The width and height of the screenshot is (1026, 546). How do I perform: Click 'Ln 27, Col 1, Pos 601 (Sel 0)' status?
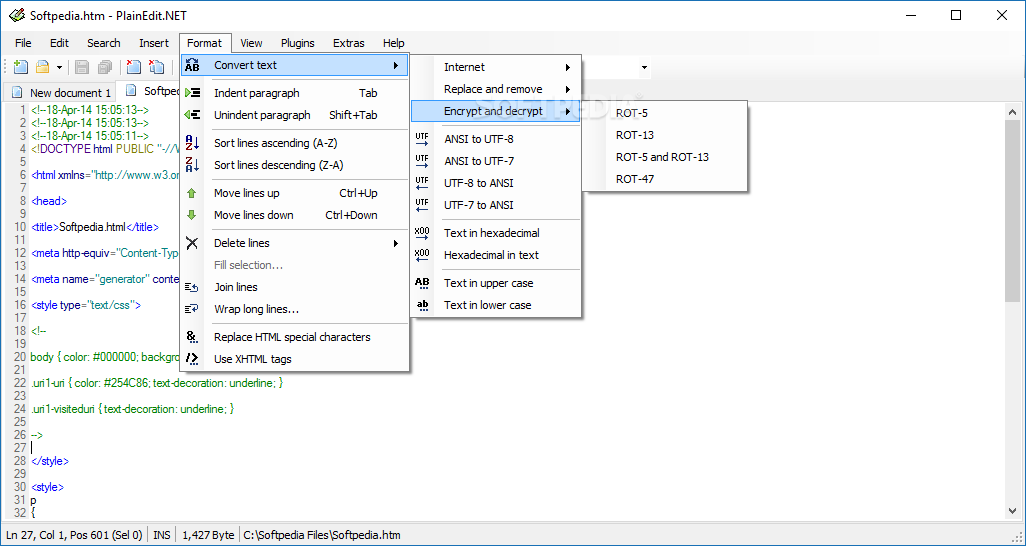tap(74, 535)
